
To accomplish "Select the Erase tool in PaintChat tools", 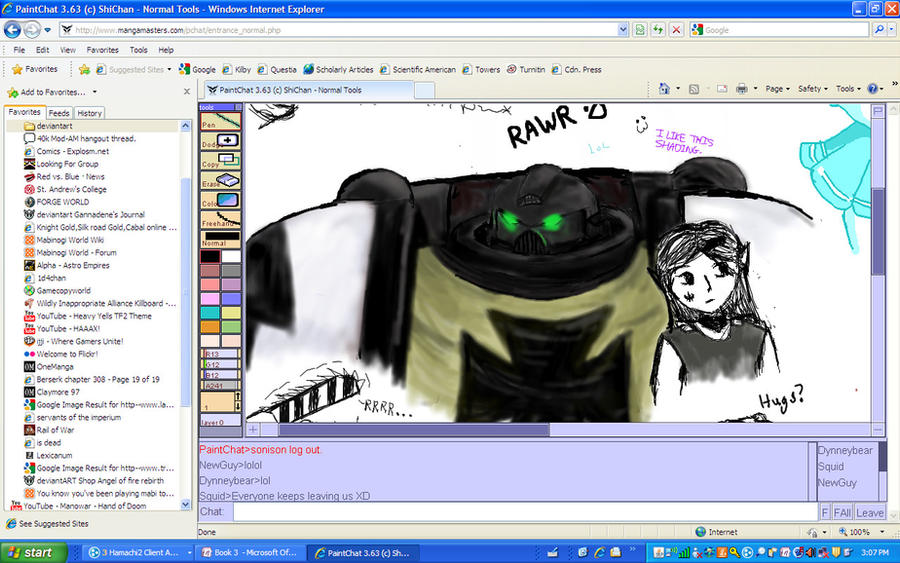I will click(220, 180).
